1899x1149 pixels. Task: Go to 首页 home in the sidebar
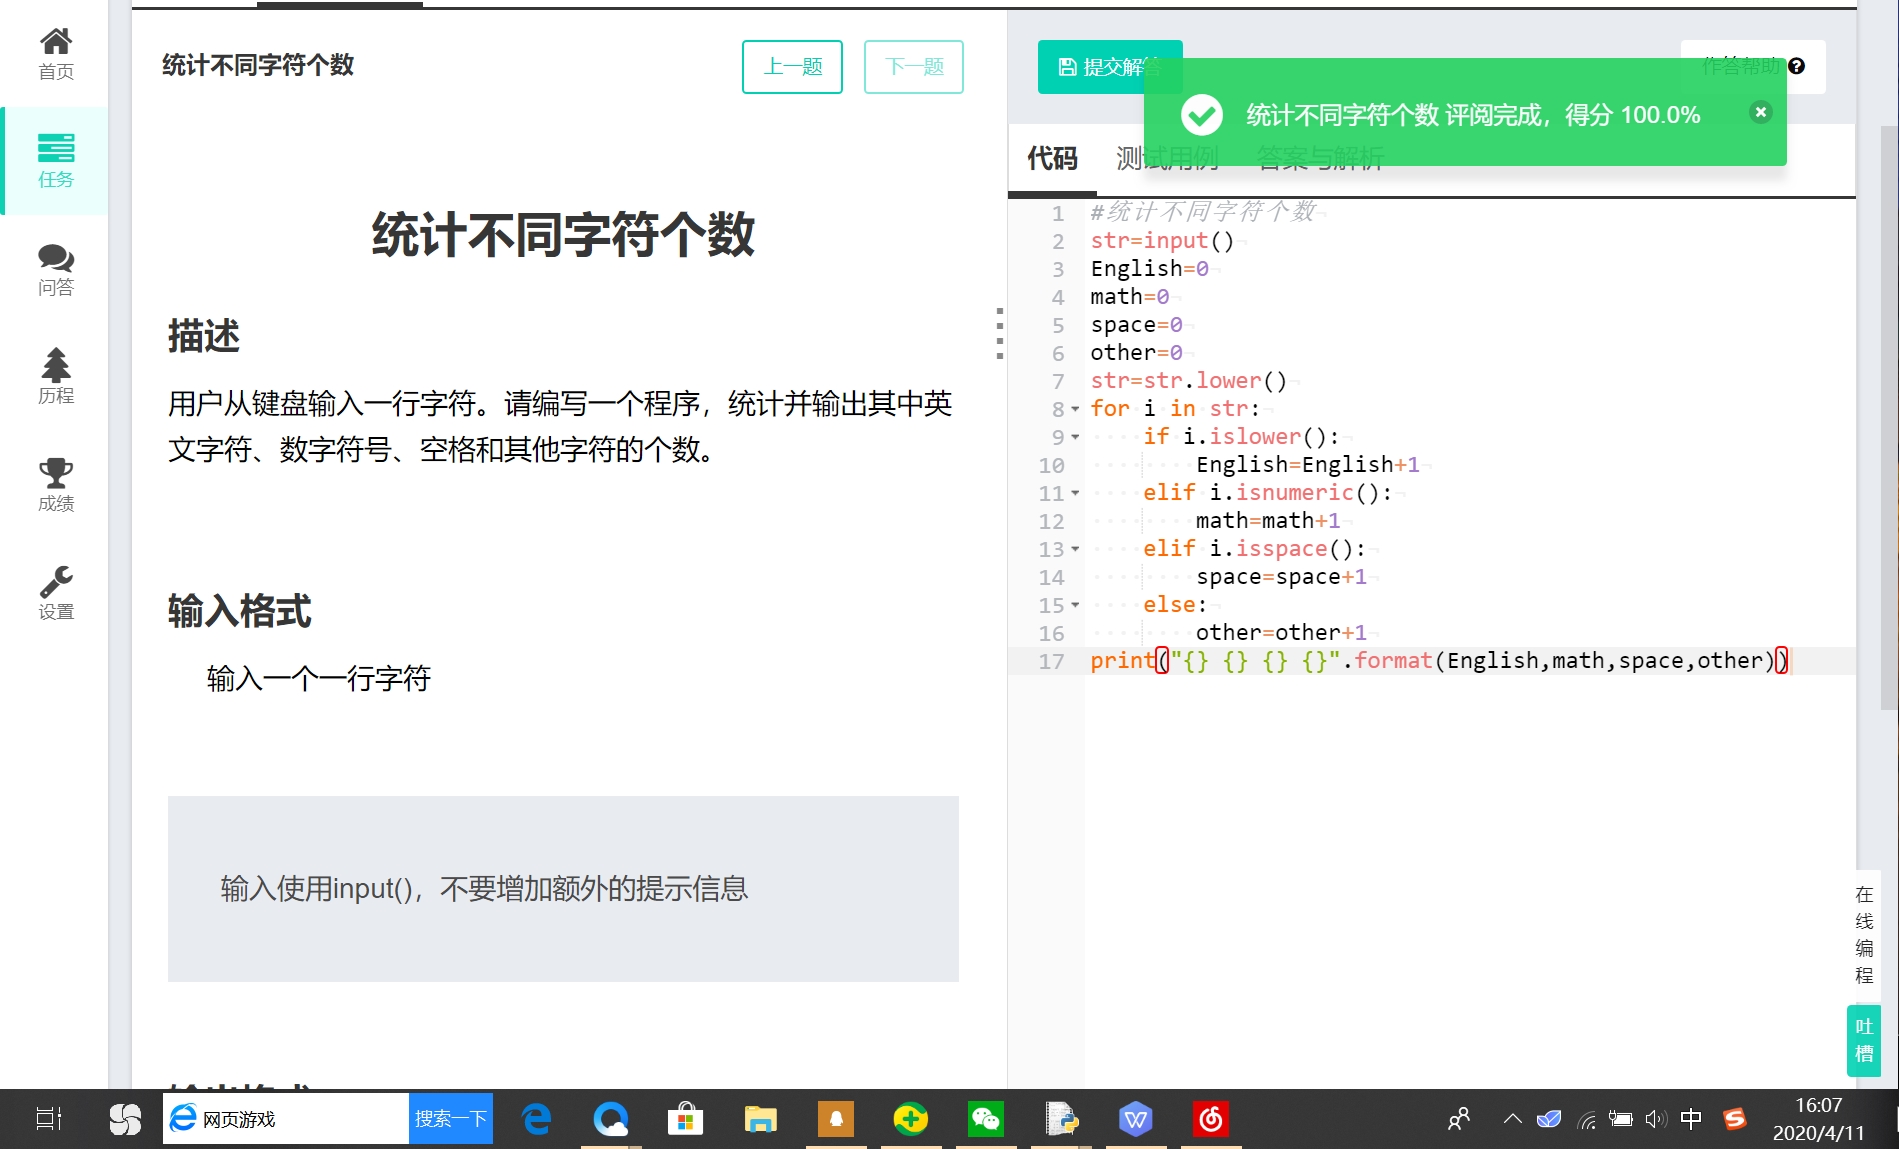(56, 53)
